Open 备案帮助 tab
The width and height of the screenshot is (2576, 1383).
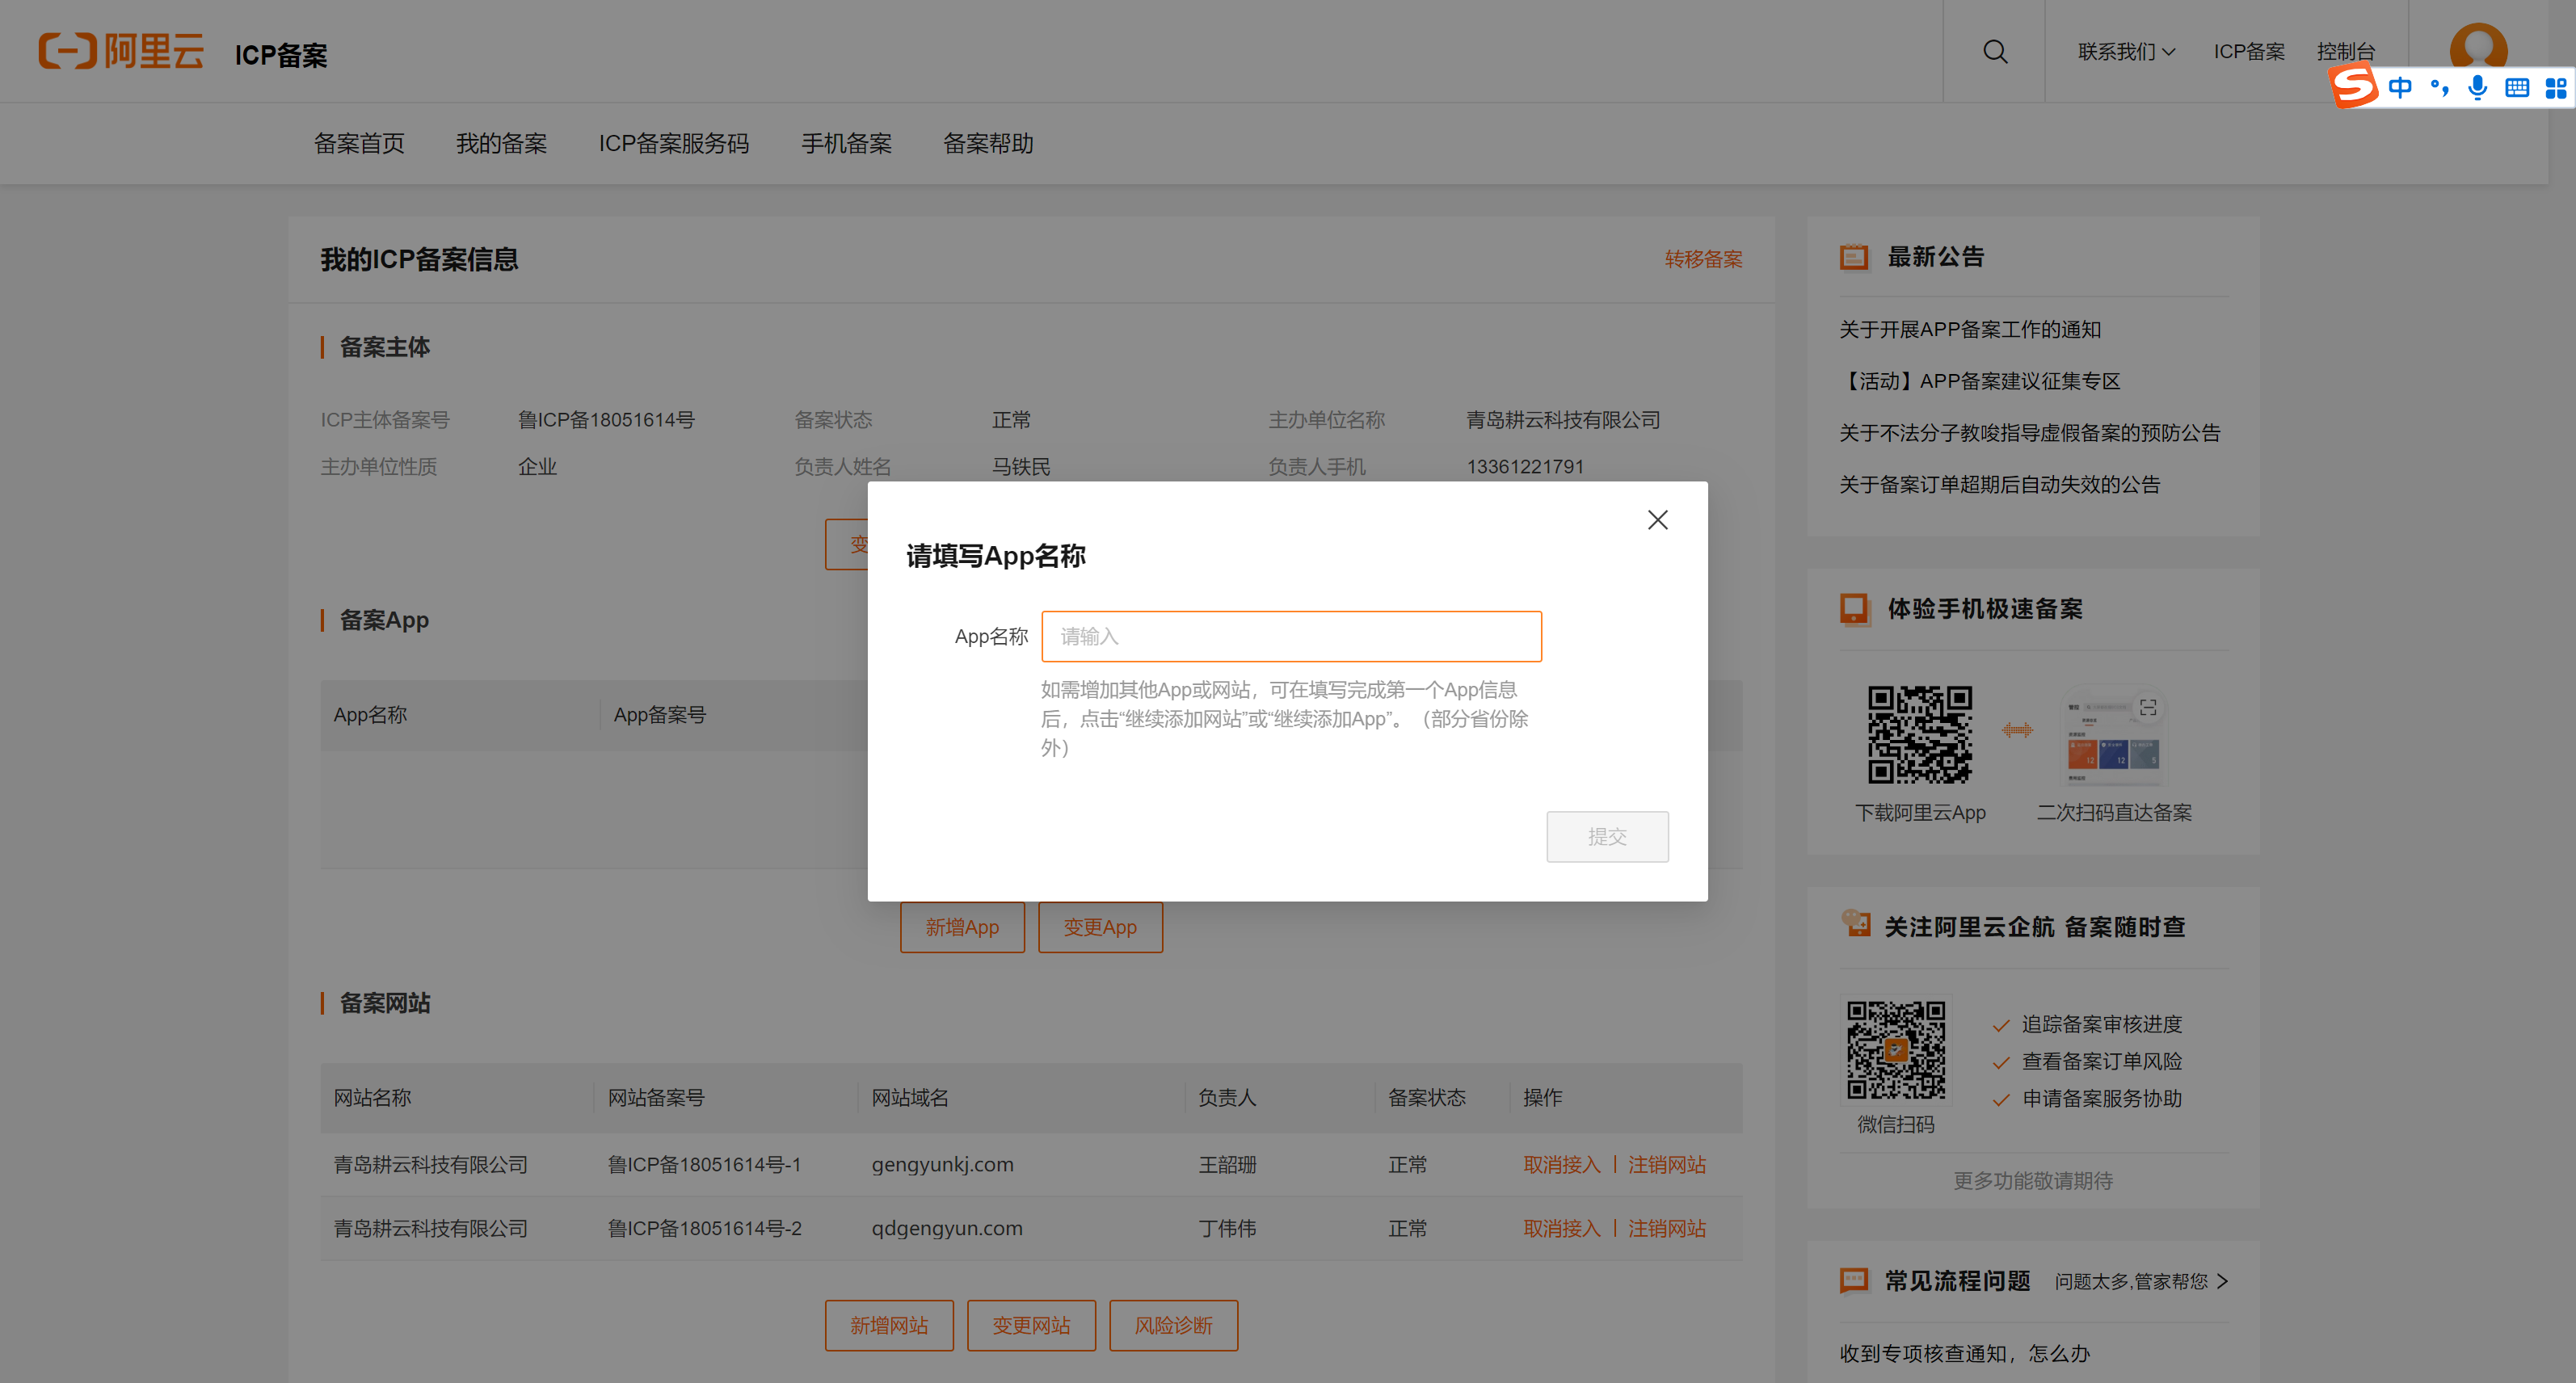(988, 144)
